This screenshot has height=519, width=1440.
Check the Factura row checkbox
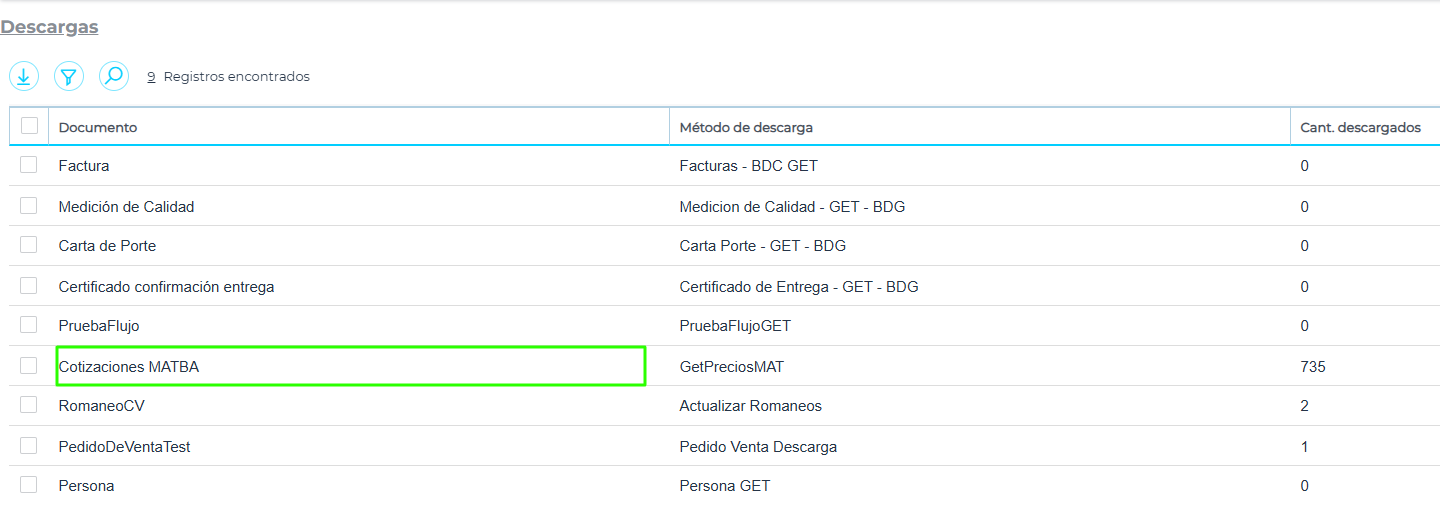coord(29,165)
